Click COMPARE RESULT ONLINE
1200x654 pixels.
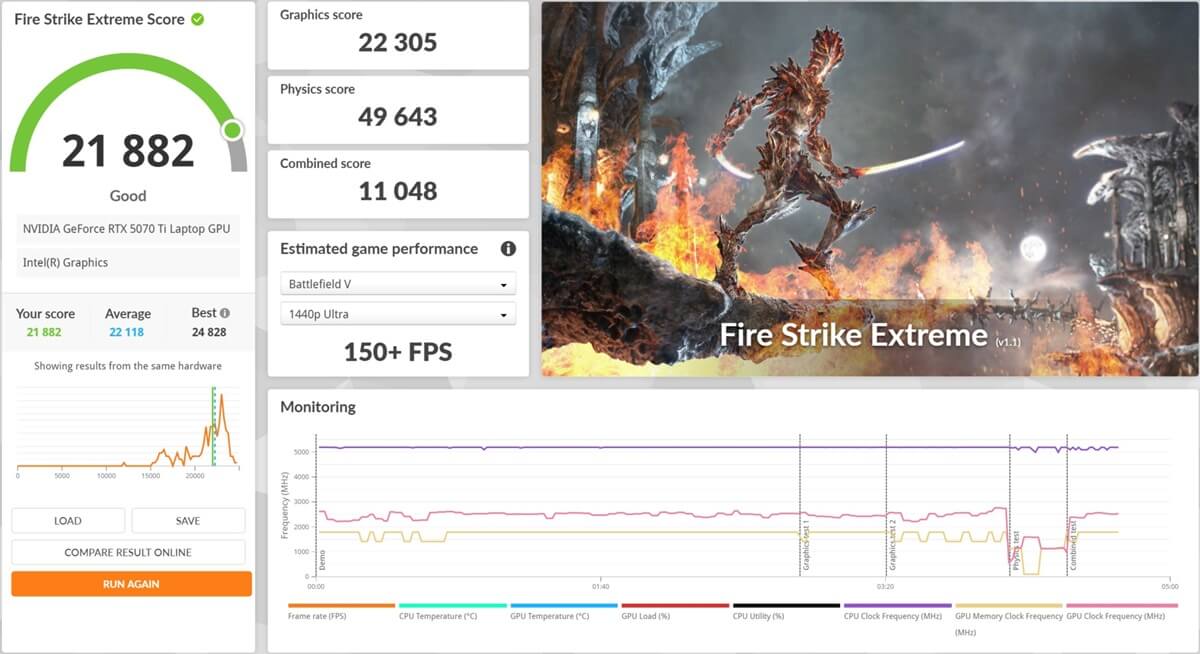(128, 552)
